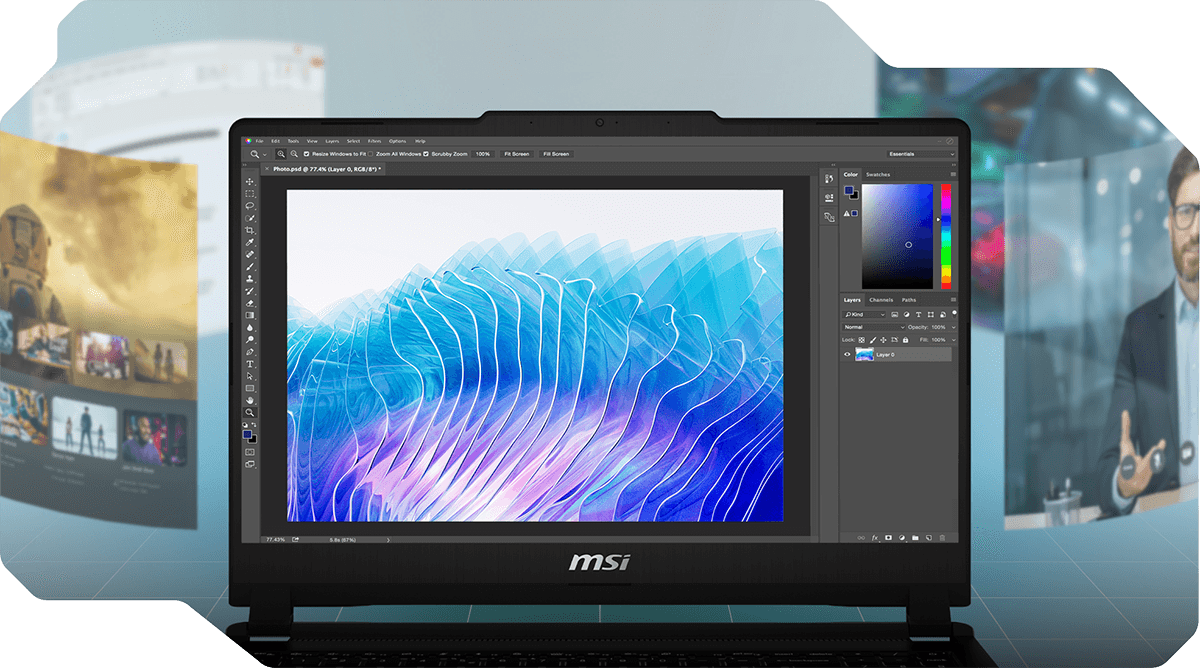Open the Layers menu in menu bar
The height and width of the screenshot is (668, 1200).
coord(332,141)
